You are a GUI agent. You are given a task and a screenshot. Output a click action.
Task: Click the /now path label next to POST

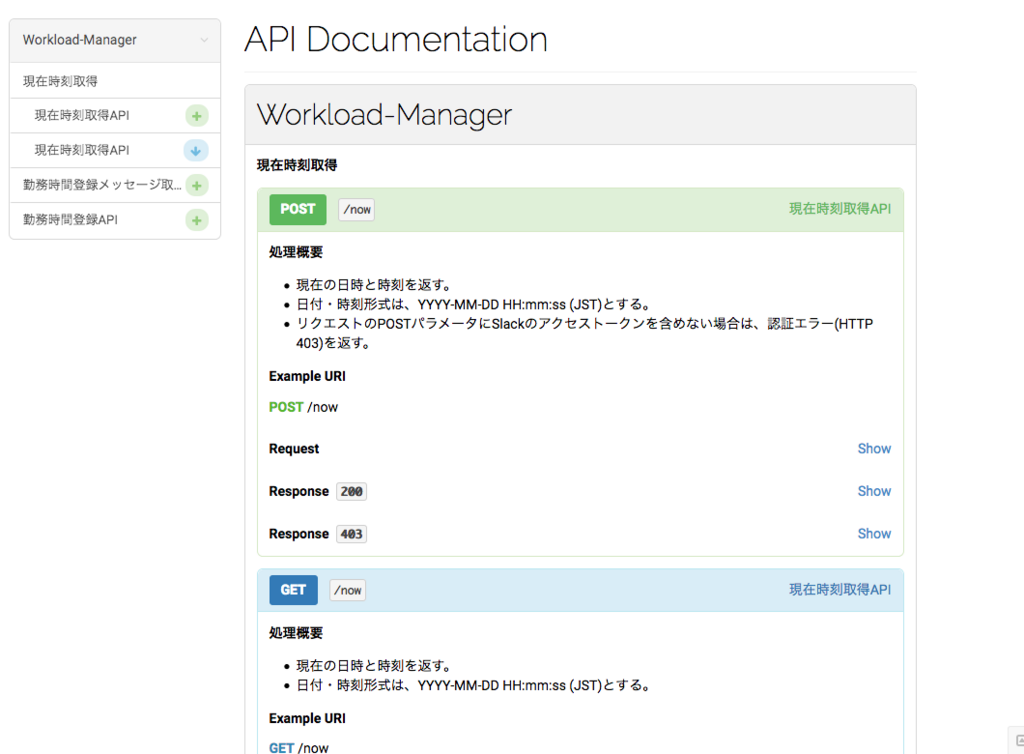[357, 210]
